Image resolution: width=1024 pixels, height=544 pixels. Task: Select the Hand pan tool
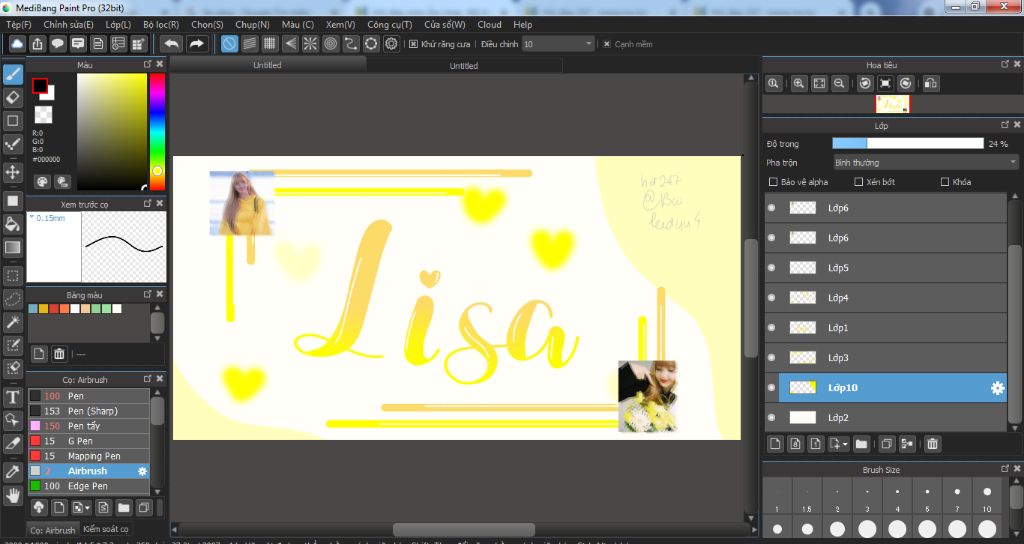click(13, 494)
